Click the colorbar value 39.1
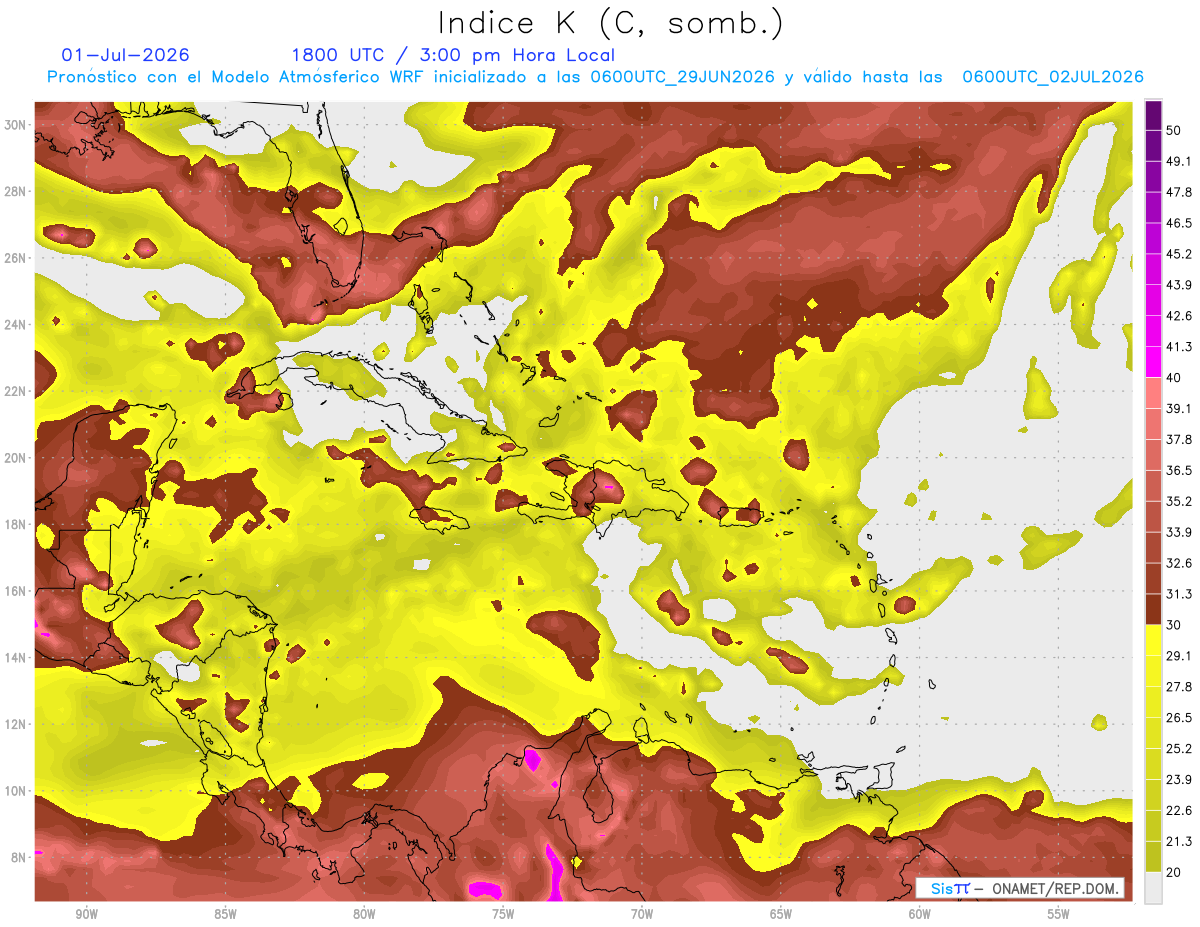The height and width of the screenshot is (927, 1200). click(1178, 408)
